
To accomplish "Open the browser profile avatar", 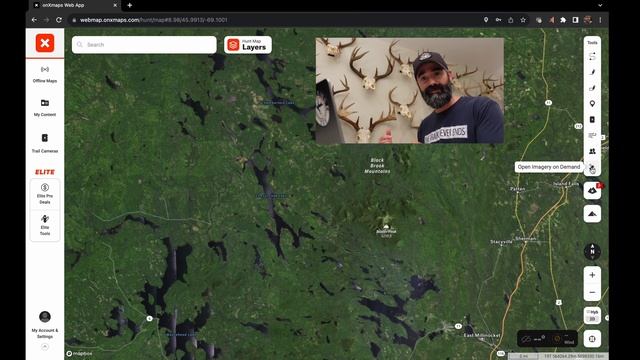I will click(x=588, y=20).
